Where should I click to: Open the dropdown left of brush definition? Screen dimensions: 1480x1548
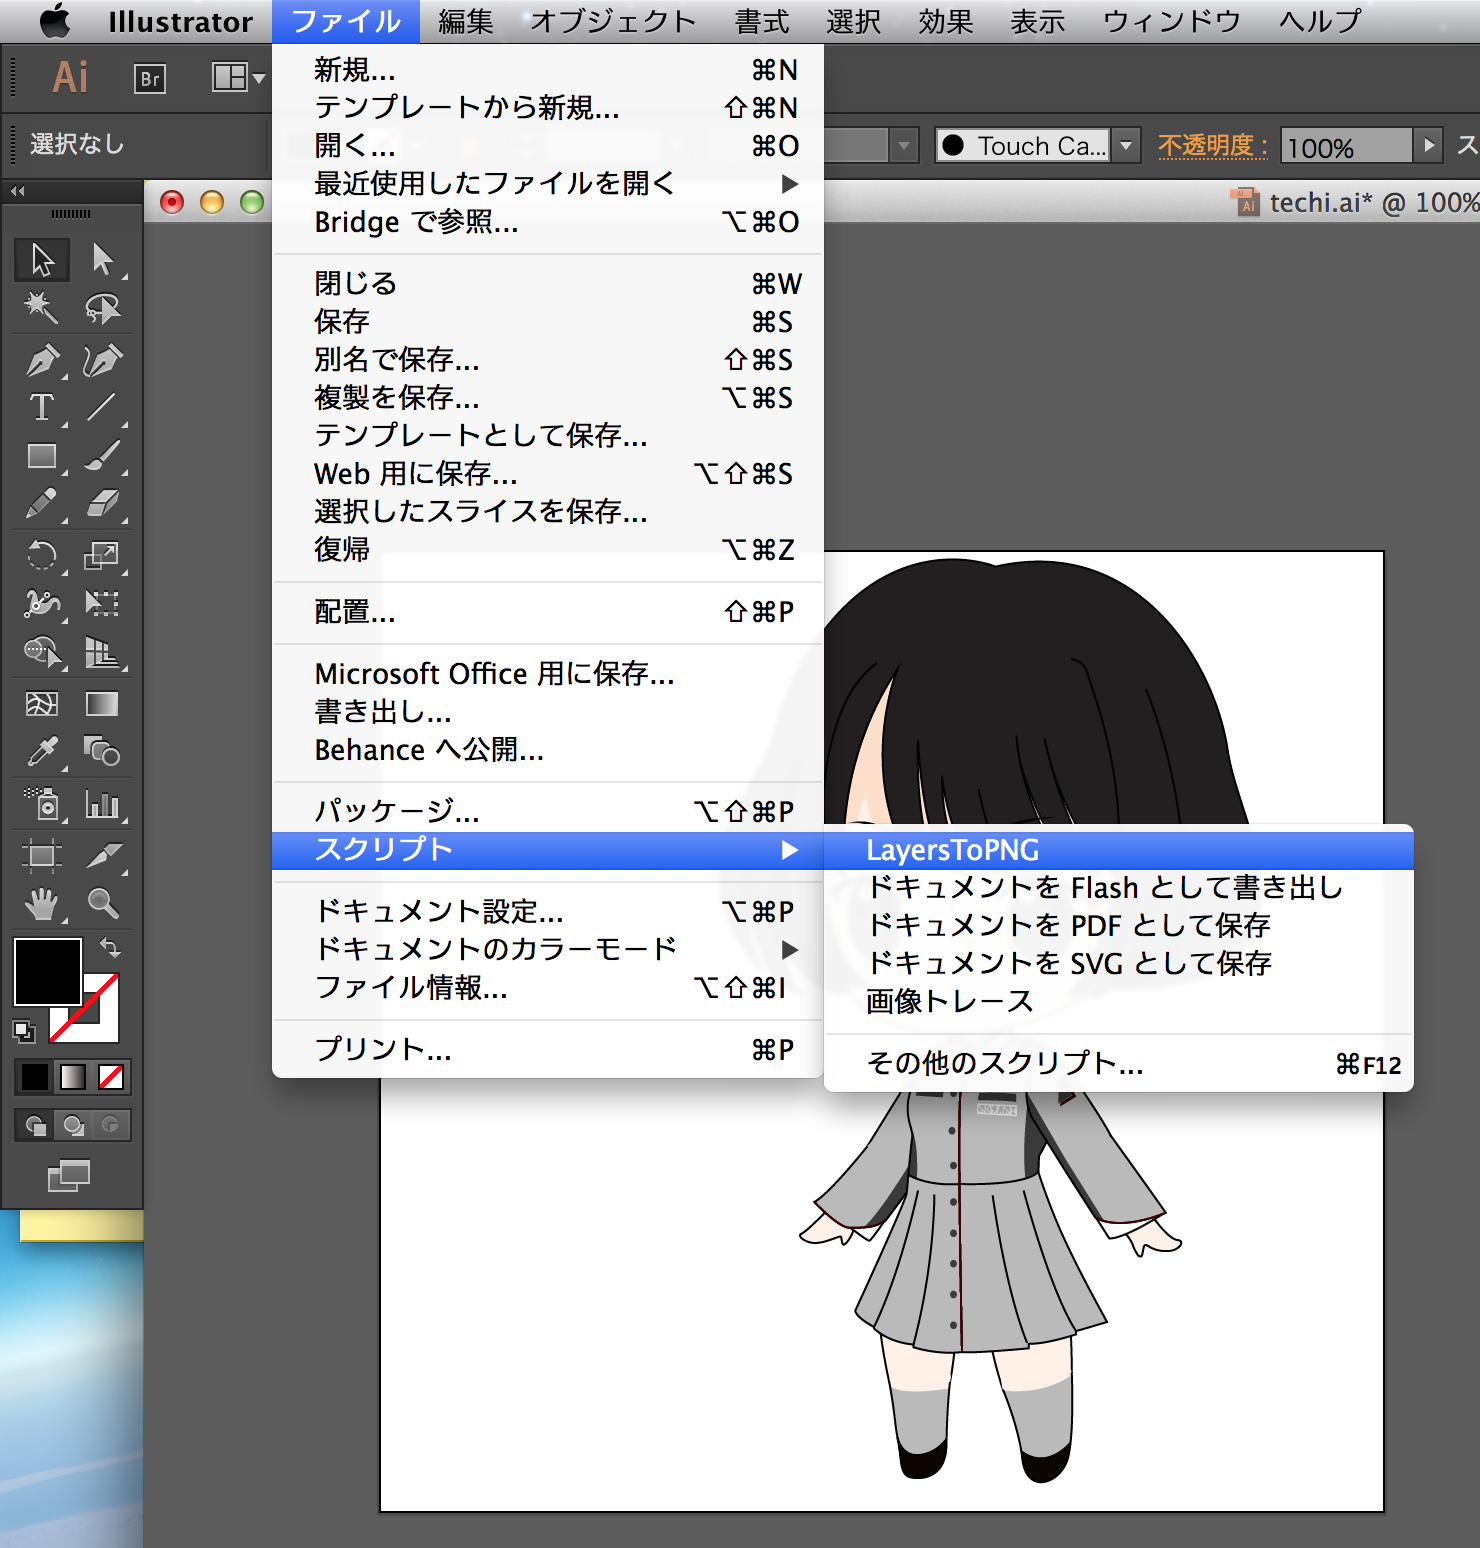pos(904,145)
